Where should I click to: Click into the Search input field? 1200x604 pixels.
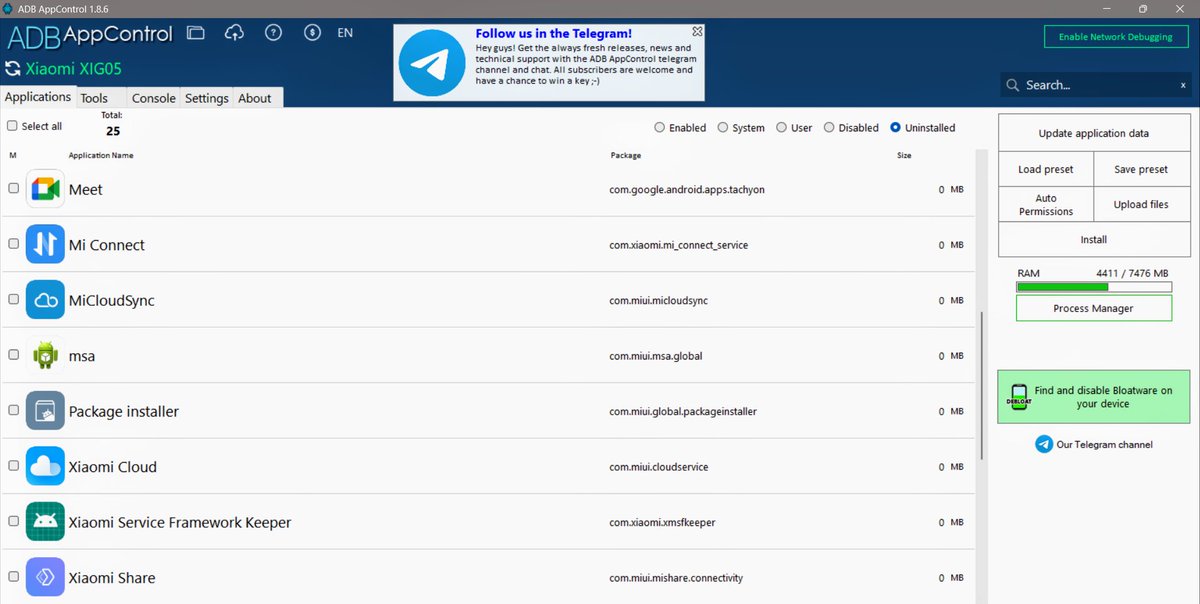point(1098,85)
